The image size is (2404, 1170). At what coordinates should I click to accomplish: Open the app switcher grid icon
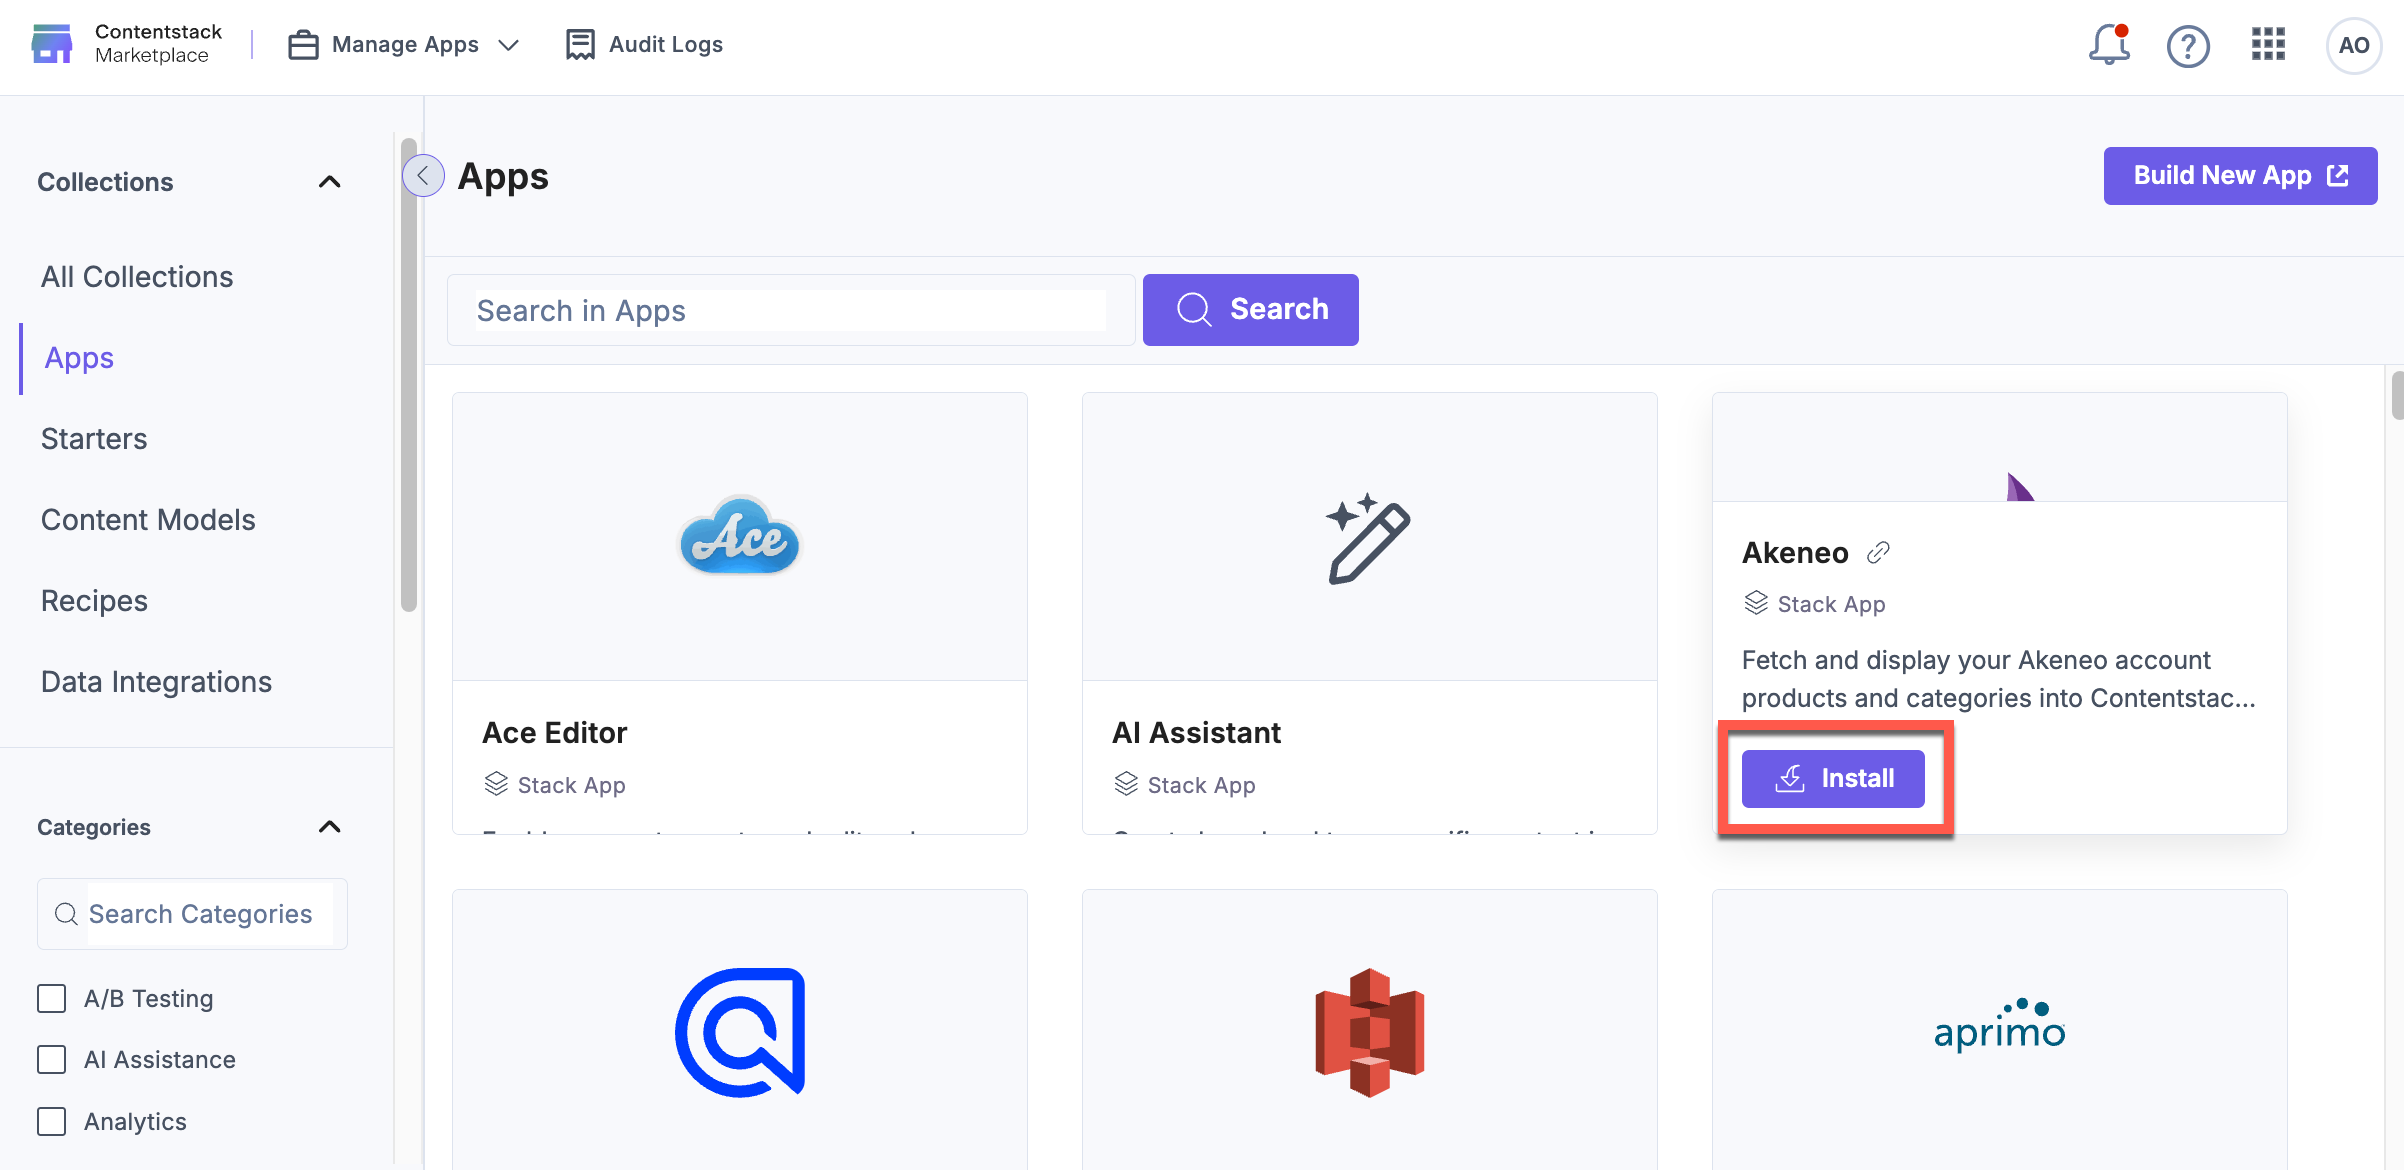click(x=2268, y=45)
